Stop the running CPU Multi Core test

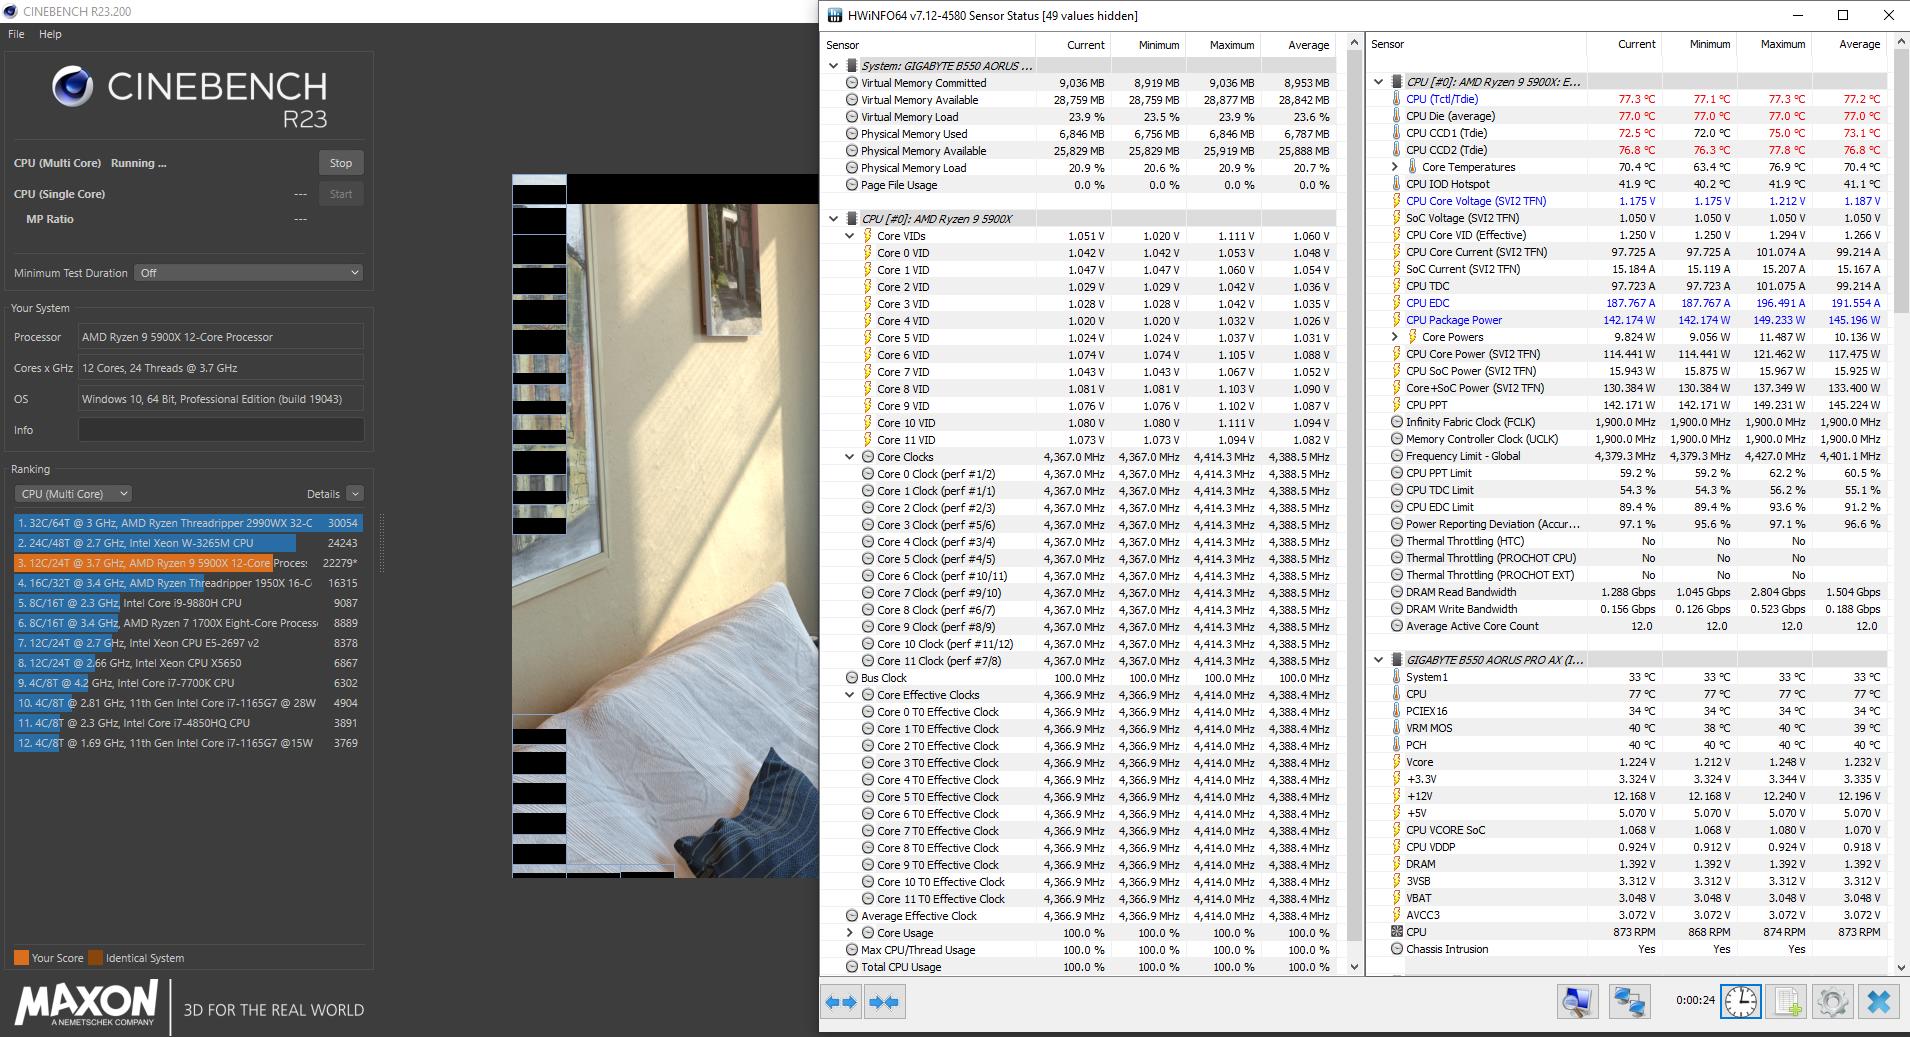click(x=341, y=163)
